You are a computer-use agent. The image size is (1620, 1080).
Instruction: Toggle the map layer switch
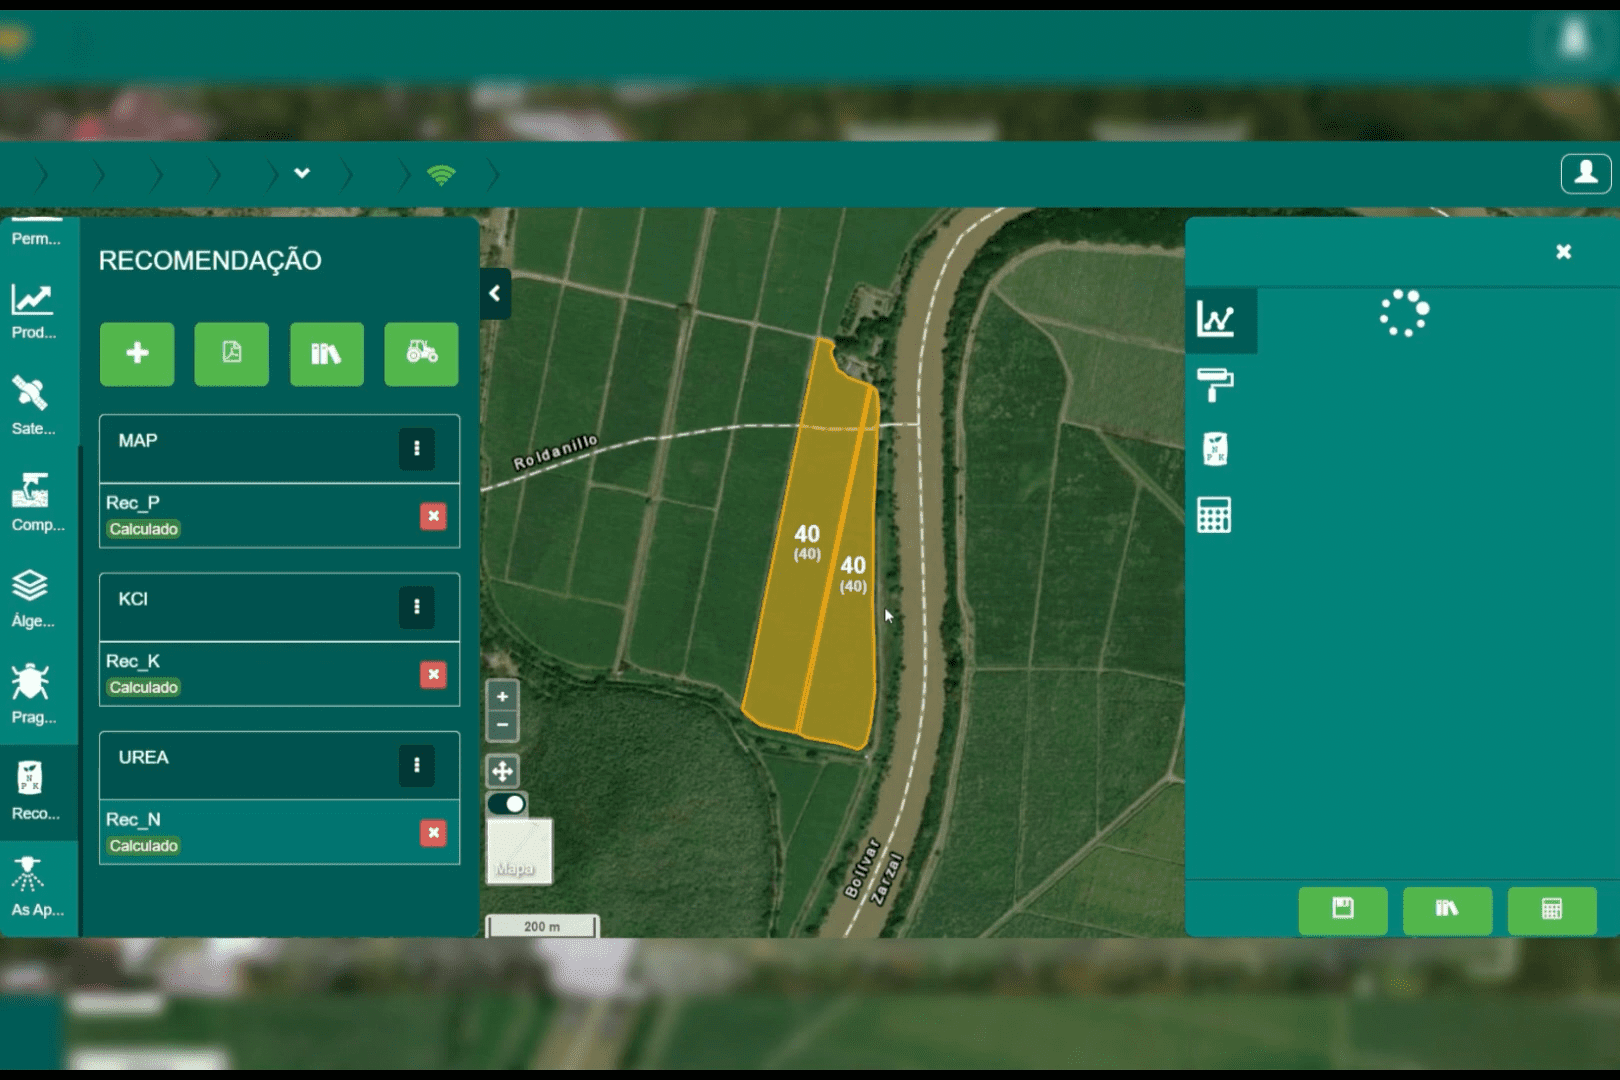click(507, 804)
